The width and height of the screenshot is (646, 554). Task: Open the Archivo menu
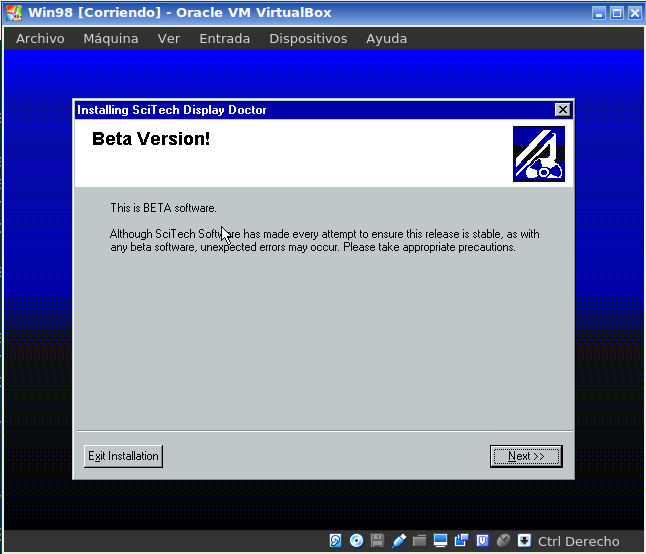click(40, 39)
